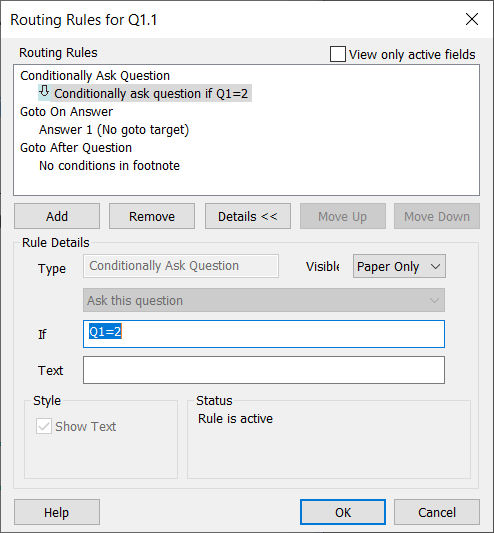Image resolution: width=494 pixels, height=533 pixels.
Task: Open the Visible Paper Only dropdown
Action: (399, 266)
